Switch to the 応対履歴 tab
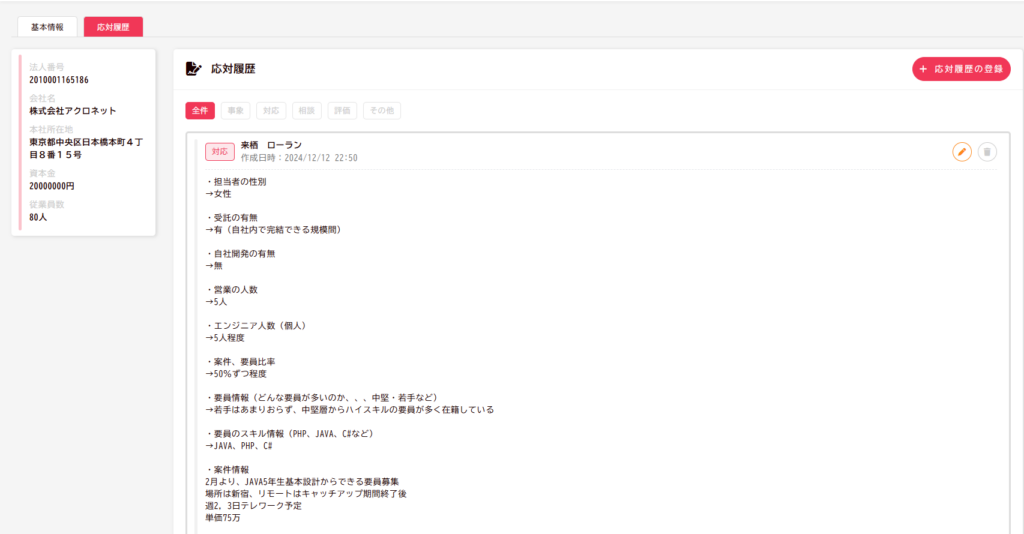Image resolution: width=1024 pixels, height=534 pixels. [x=113, y=27]
